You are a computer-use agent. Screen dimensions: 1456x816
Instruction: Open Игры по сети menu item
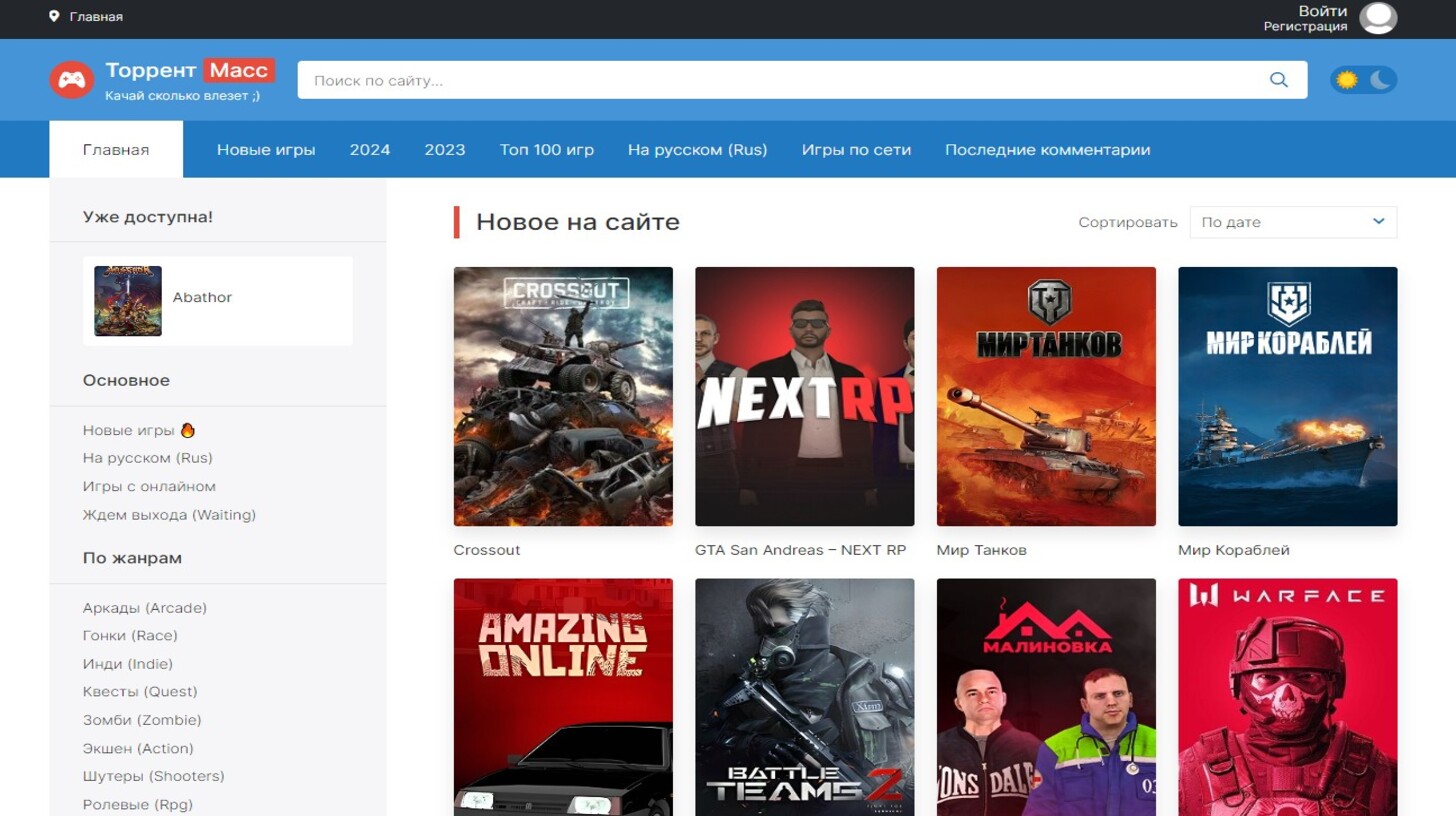(856, 150)
